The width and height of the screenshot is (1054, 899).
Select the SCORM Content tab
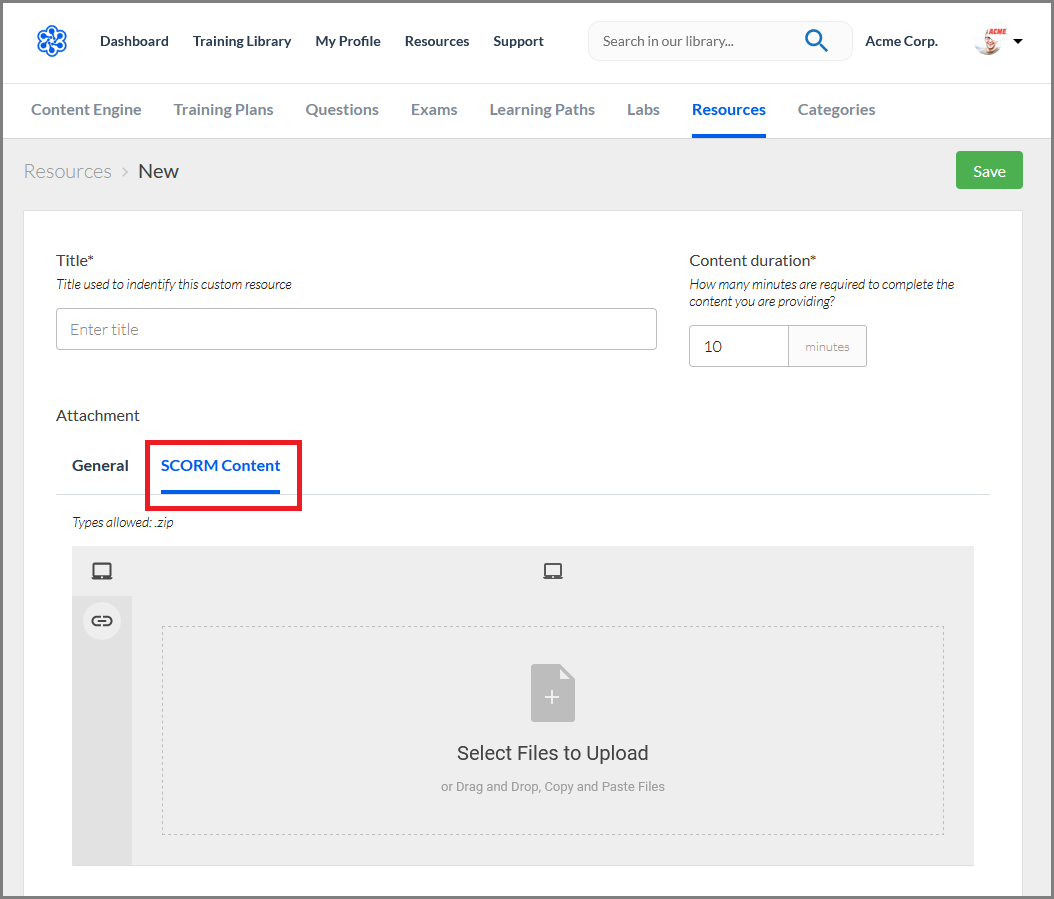point(220,465)
